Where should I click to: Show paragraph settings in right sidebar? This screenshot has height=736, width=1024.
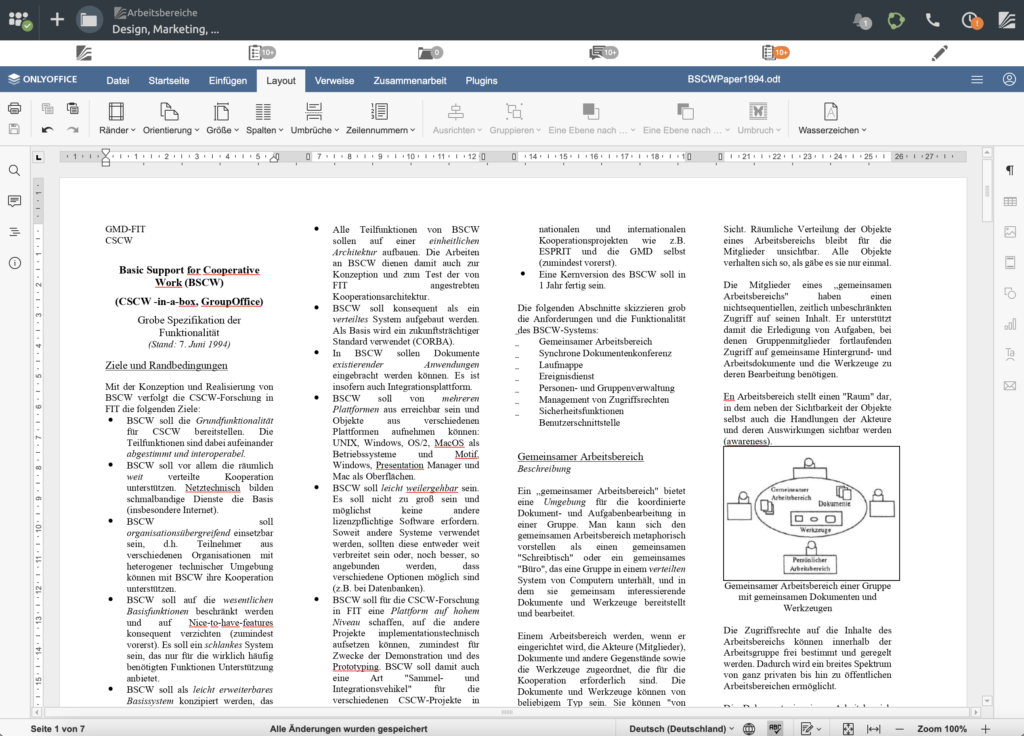[1009, 171]
